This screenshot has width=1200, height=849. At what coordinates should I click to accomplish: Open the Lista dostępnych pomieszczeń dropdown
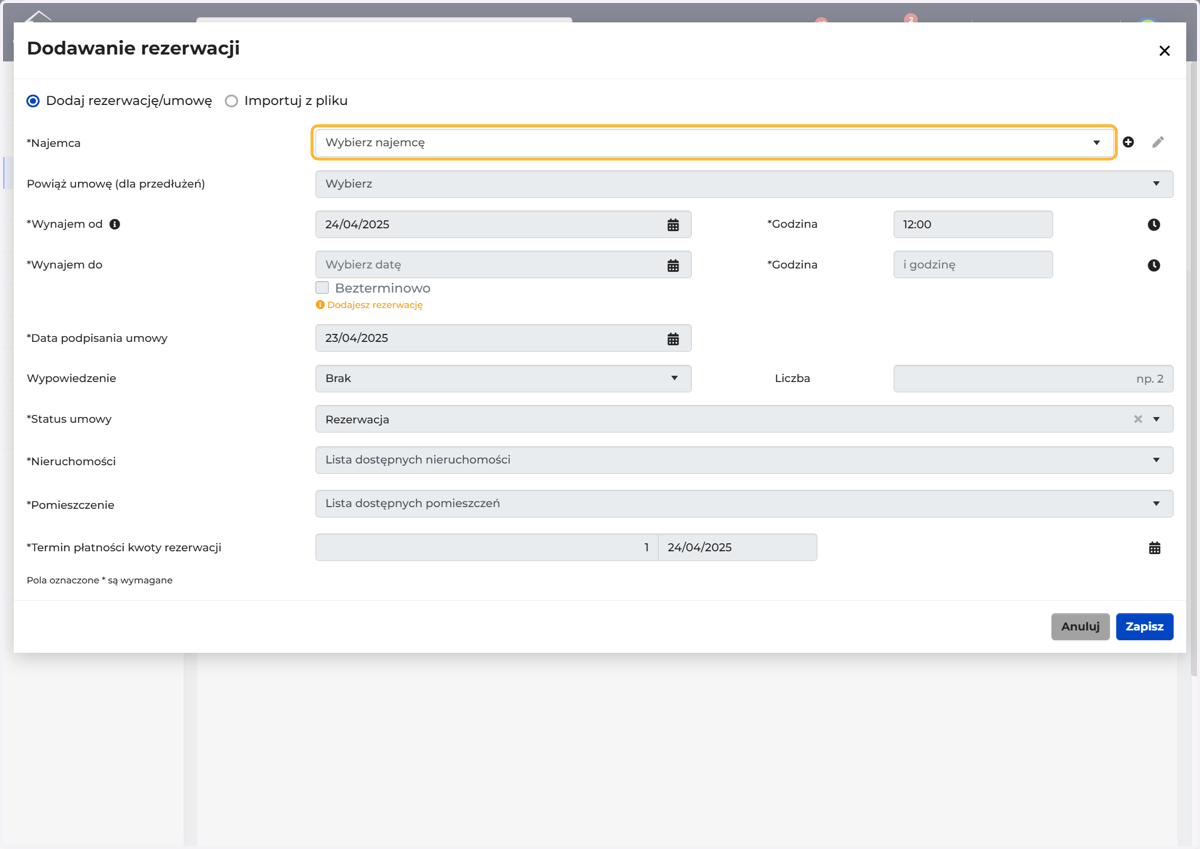[744, 503]
